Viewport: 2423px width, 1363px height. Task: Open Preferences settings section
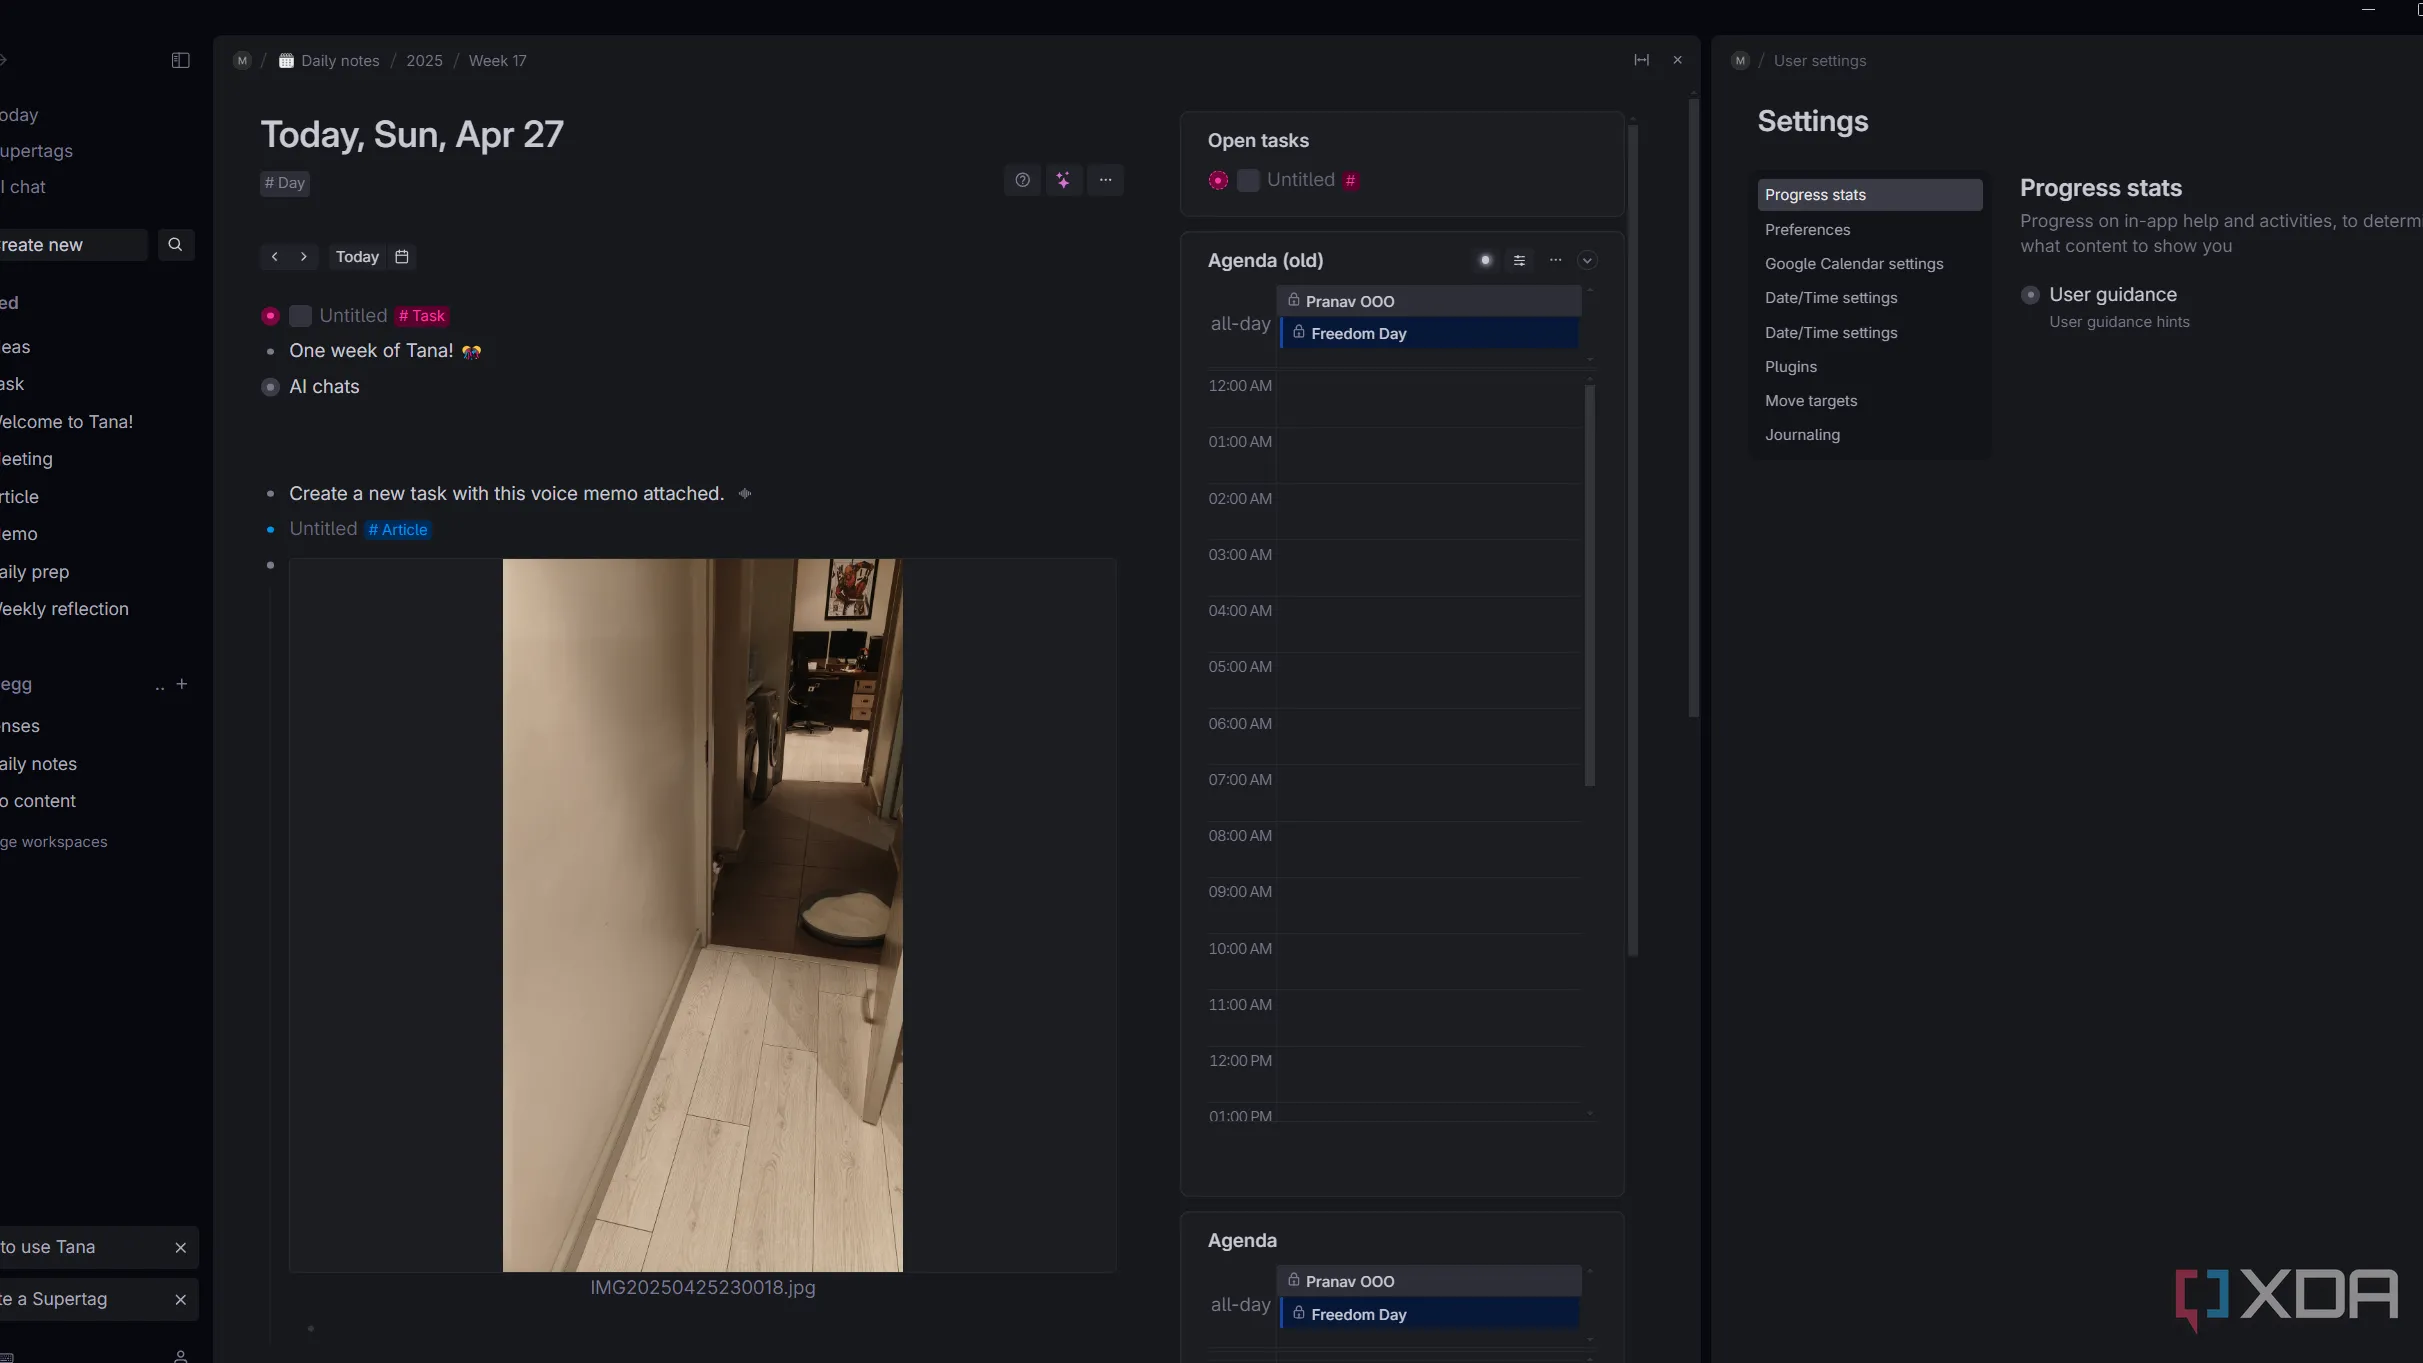(x=1807, y=230)
